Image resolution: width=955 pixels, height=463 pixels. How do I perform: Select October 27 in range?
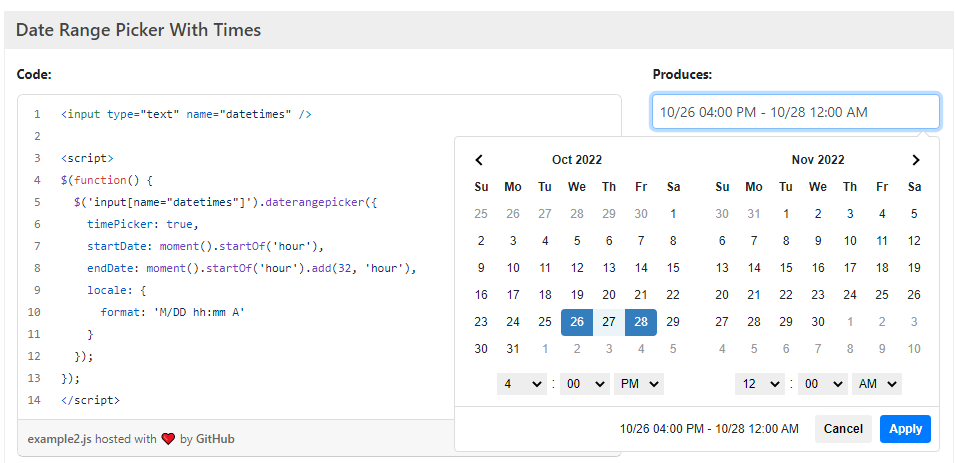click(609, 322)
